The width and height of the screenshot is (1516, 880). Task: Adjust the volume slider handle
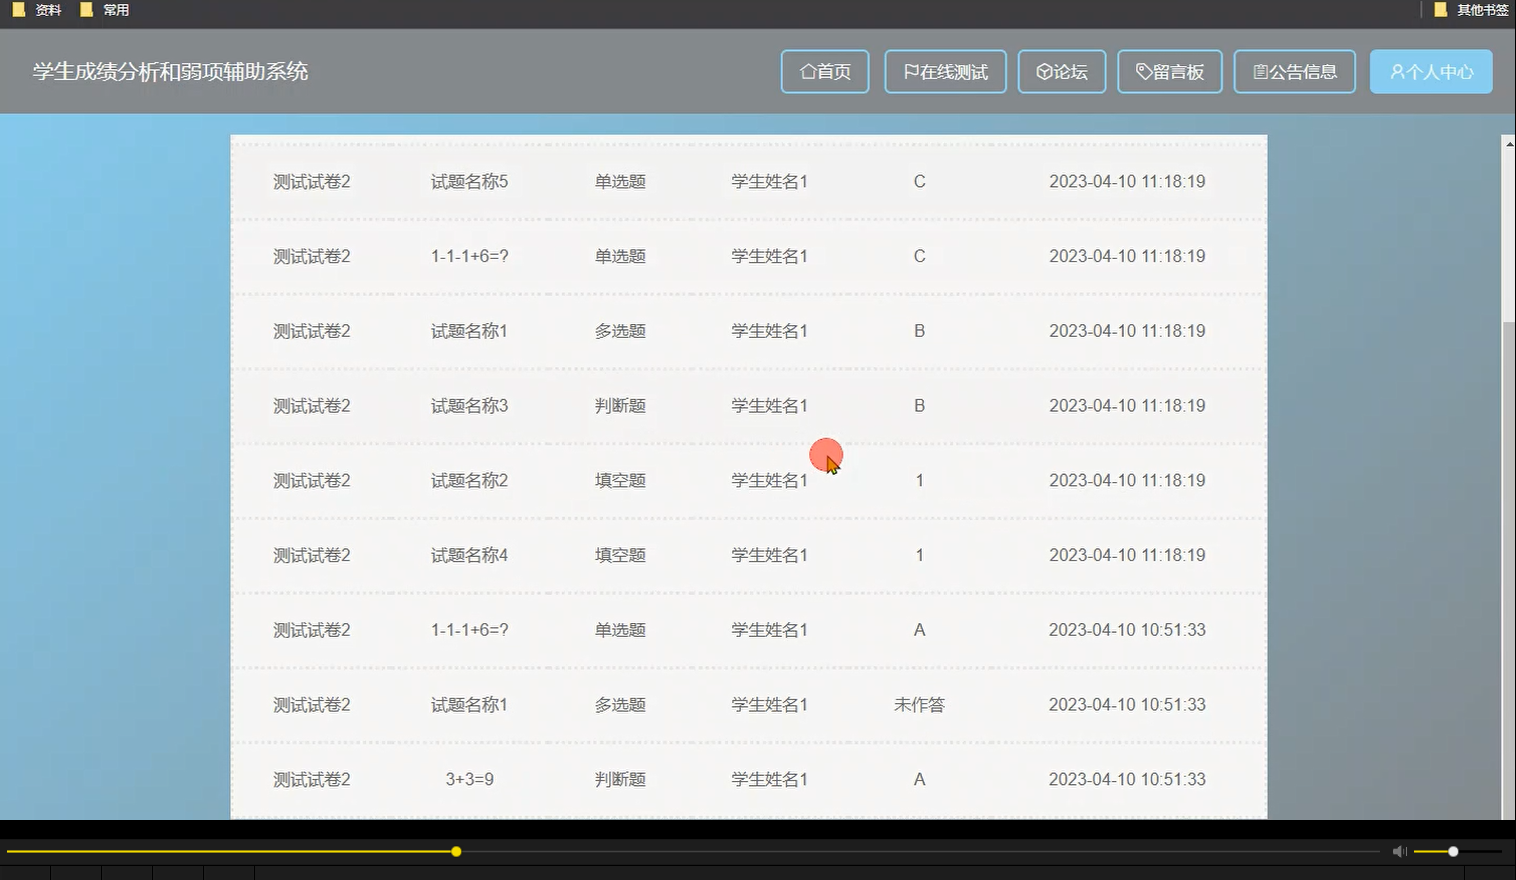[x=1453, y=851]
